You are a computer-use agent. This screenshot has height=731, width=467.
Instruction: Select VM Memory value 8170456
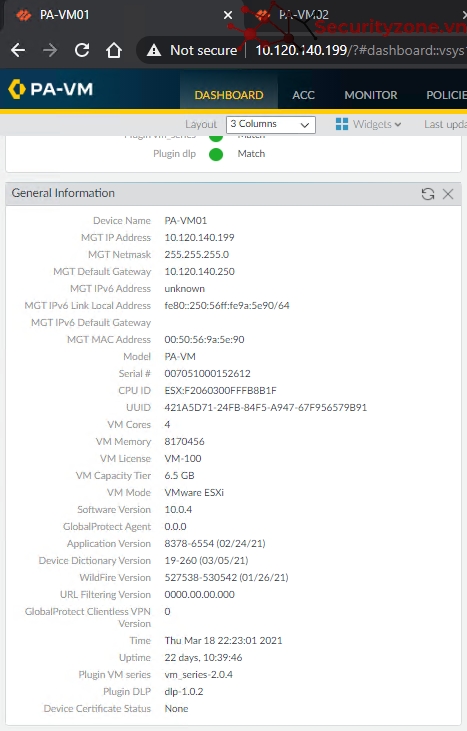[185, 441]
